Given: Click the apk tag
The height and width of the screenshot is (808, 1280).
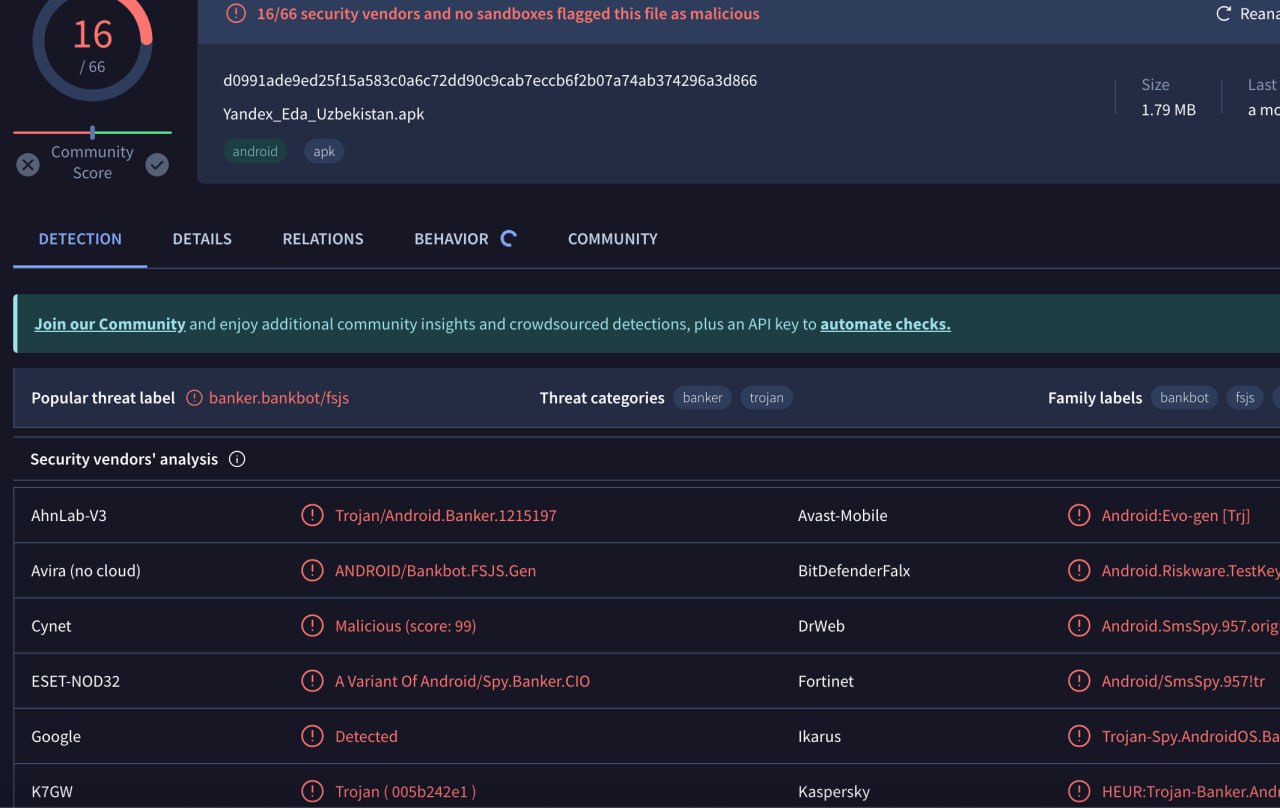Looking at the screenshot, I should (324, 151).
